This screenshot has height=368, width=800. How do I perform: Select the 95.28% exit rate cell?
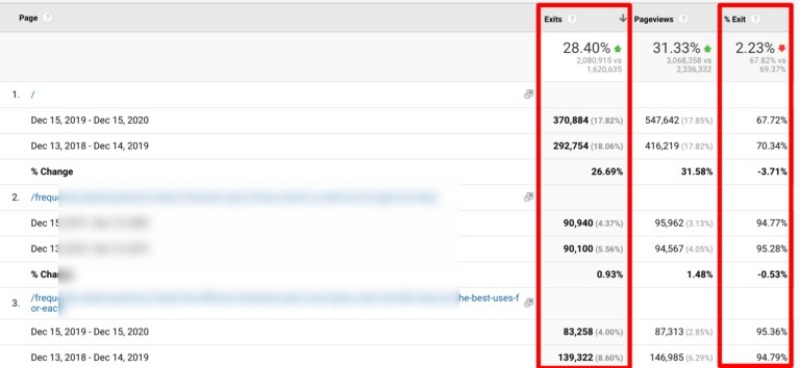[771, 249]
